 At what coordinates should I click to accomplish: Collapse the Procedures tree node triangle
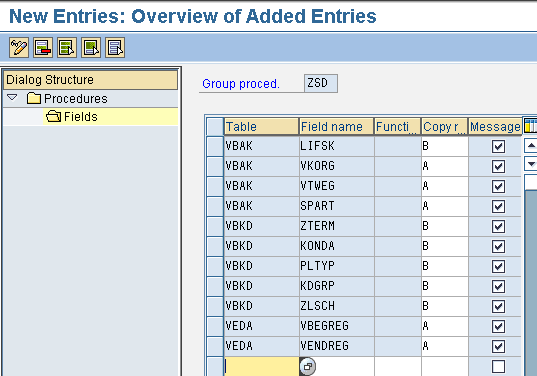click(x=12, y=98)
